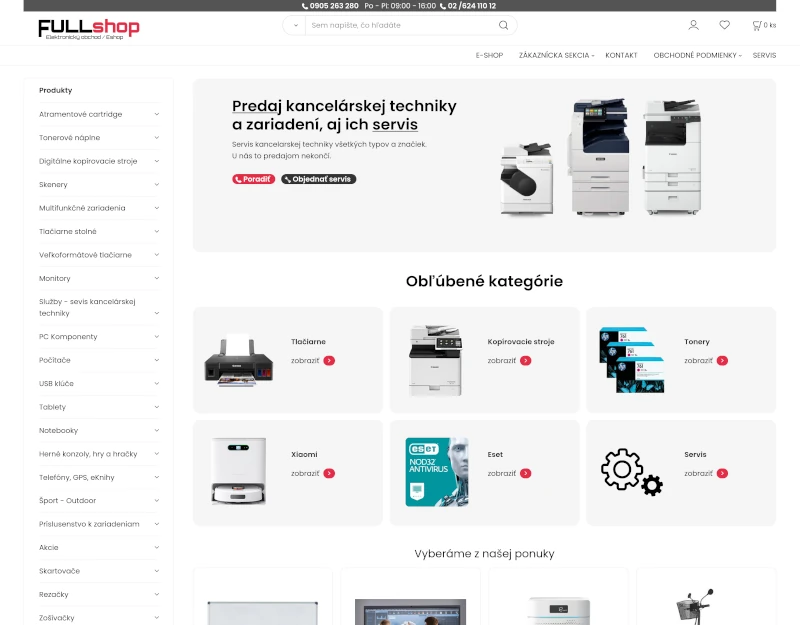
Task: Click red arrow under Xiaomi
Action: click(329, 473)
